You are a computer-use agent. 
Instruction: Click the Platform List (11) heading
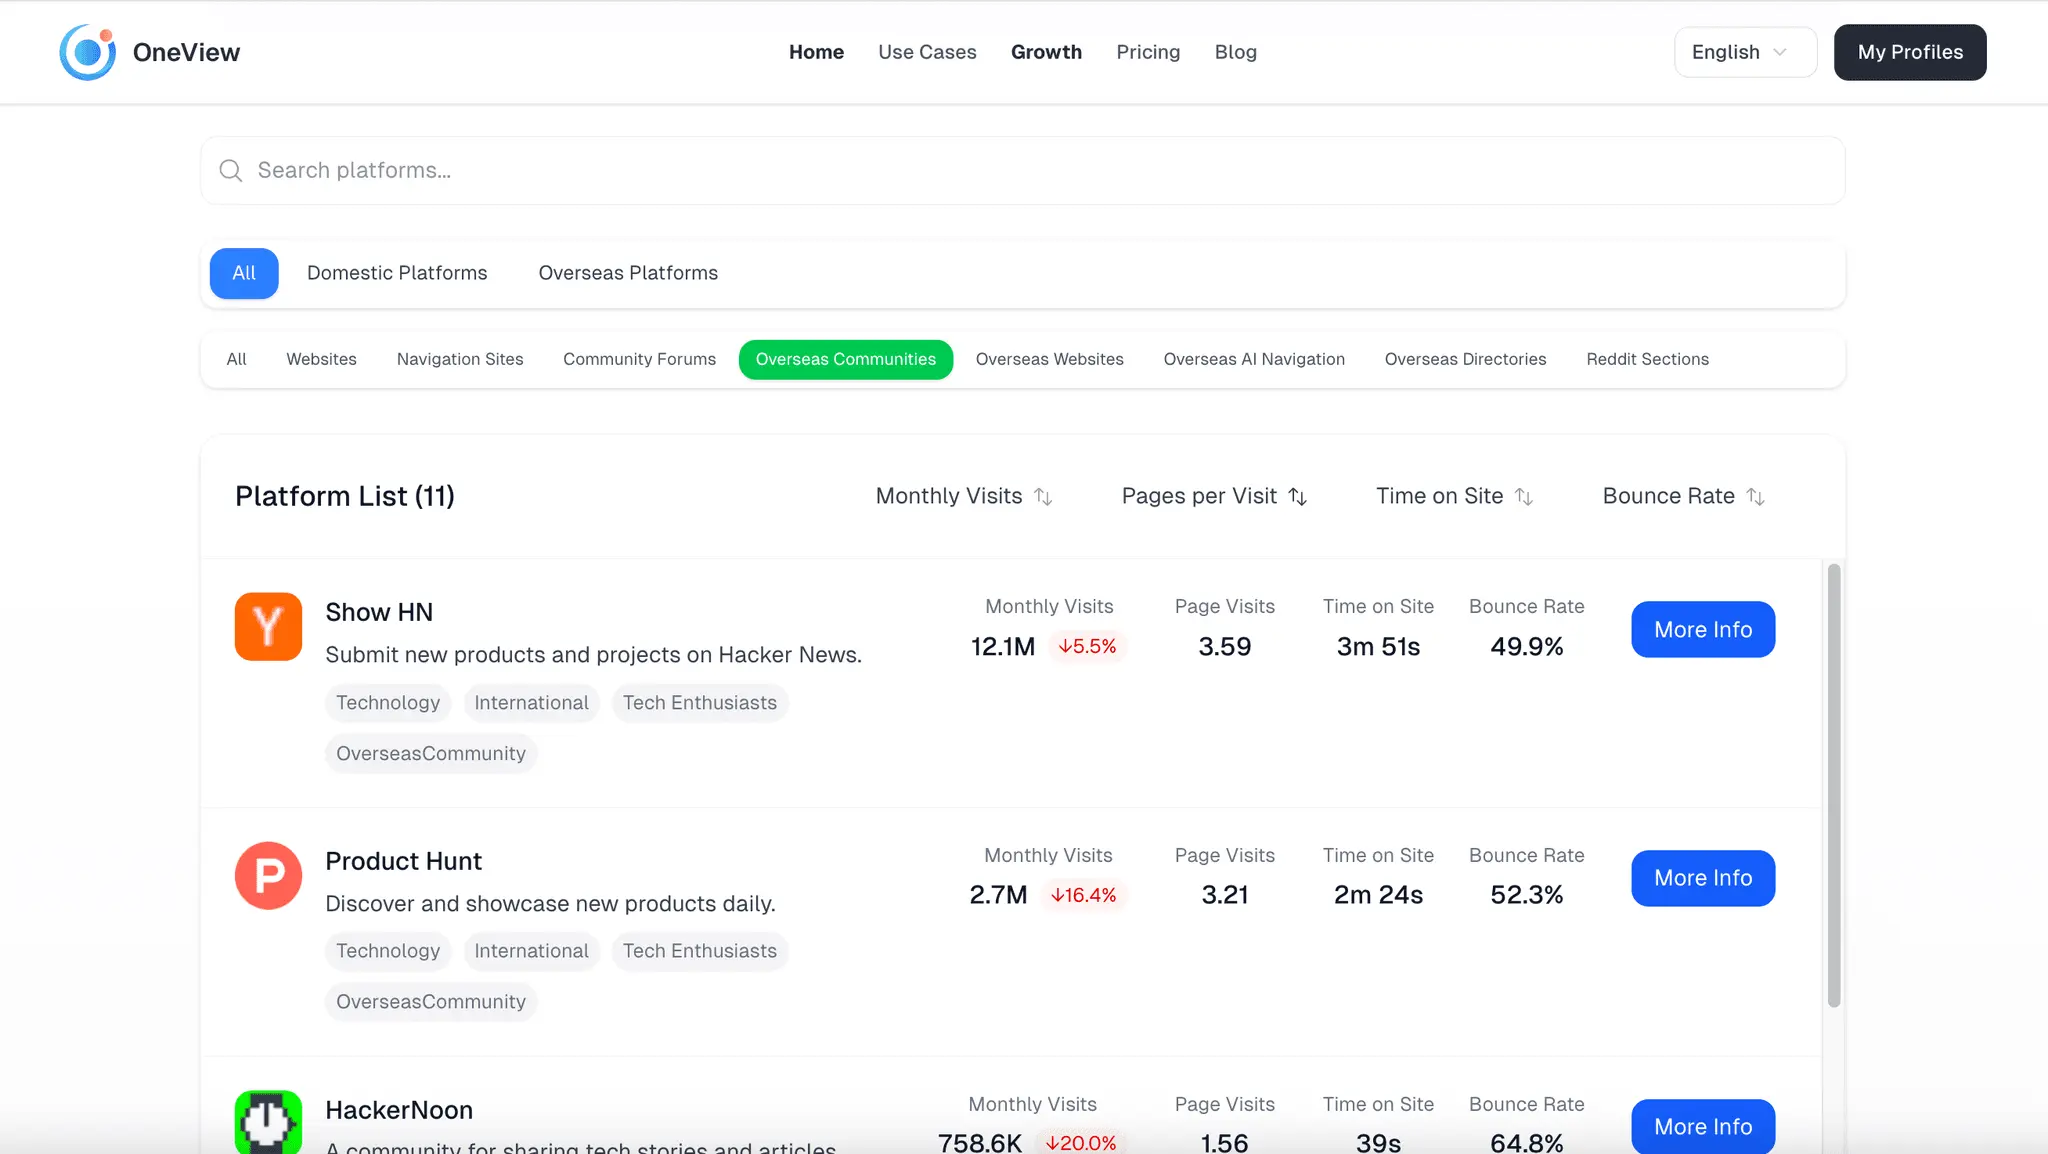[x=345, y=496]
